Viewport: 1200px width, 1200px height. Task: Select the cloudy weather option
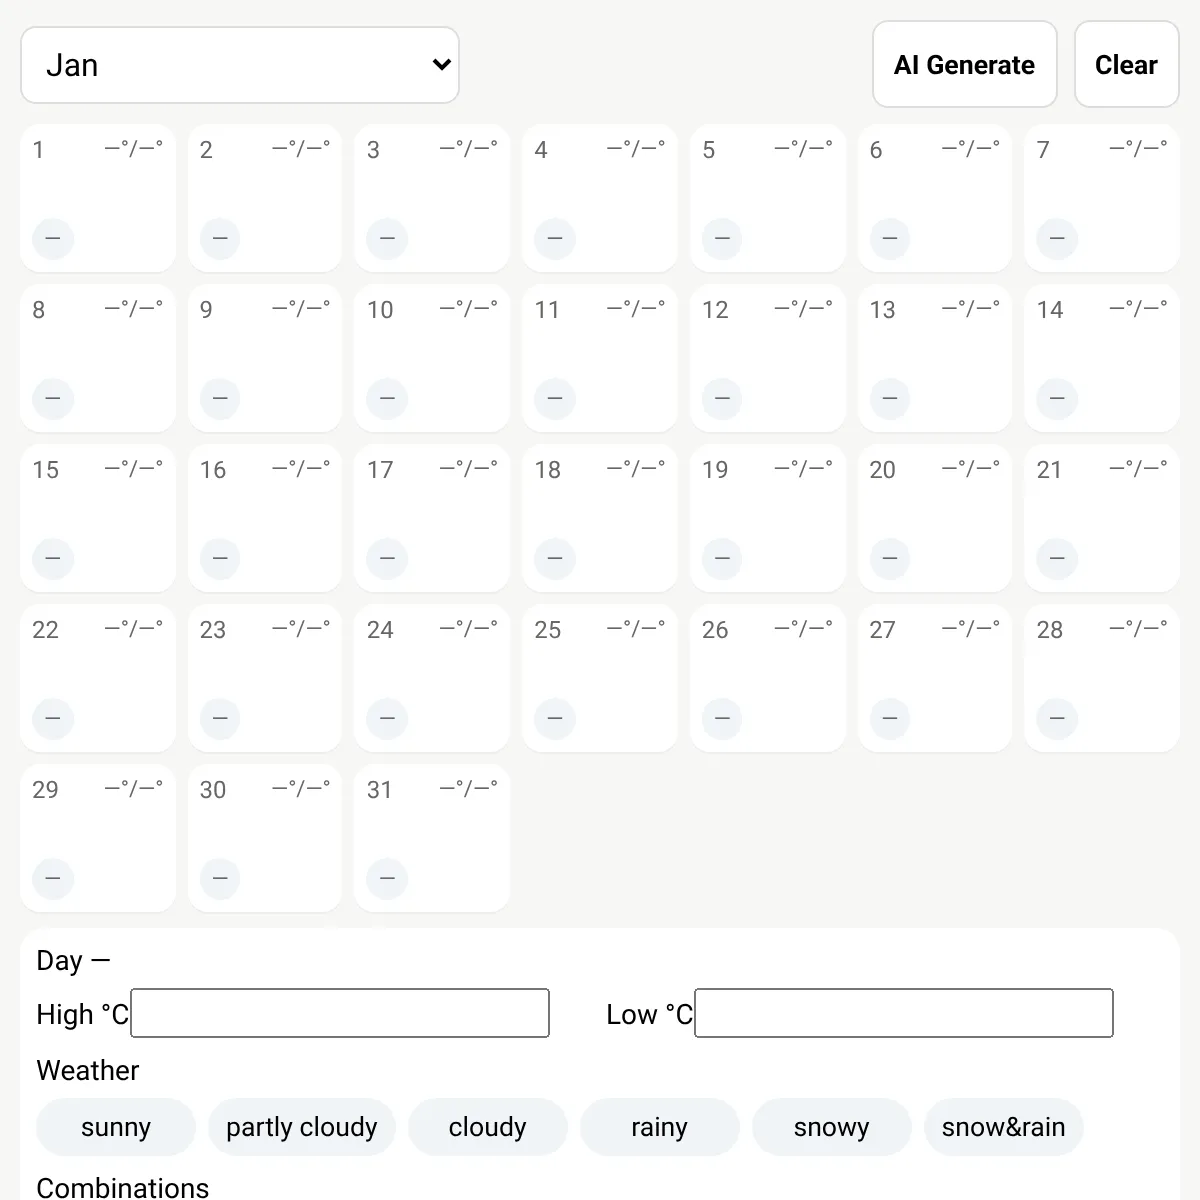pos(488,1127)
